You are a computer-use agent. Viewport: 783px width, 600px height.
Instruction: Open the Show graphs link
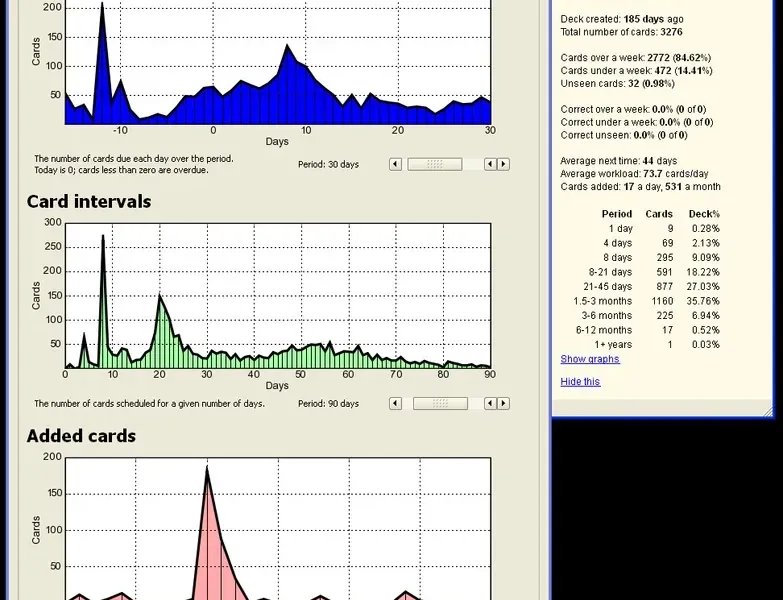(590, 359)
